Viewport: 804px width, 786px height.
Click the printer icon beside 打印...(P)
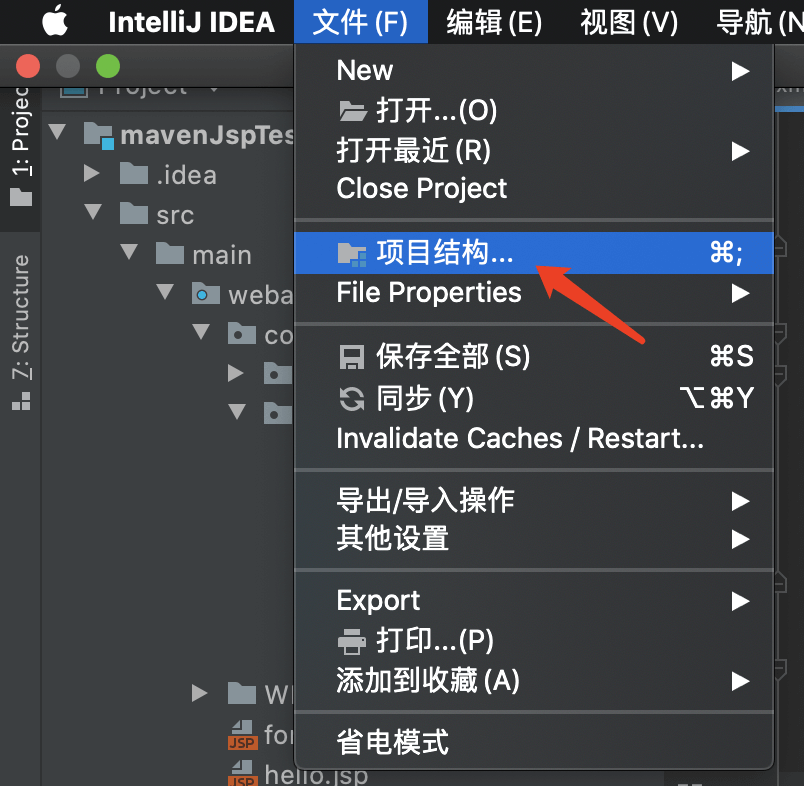click(x=352, y=641)
